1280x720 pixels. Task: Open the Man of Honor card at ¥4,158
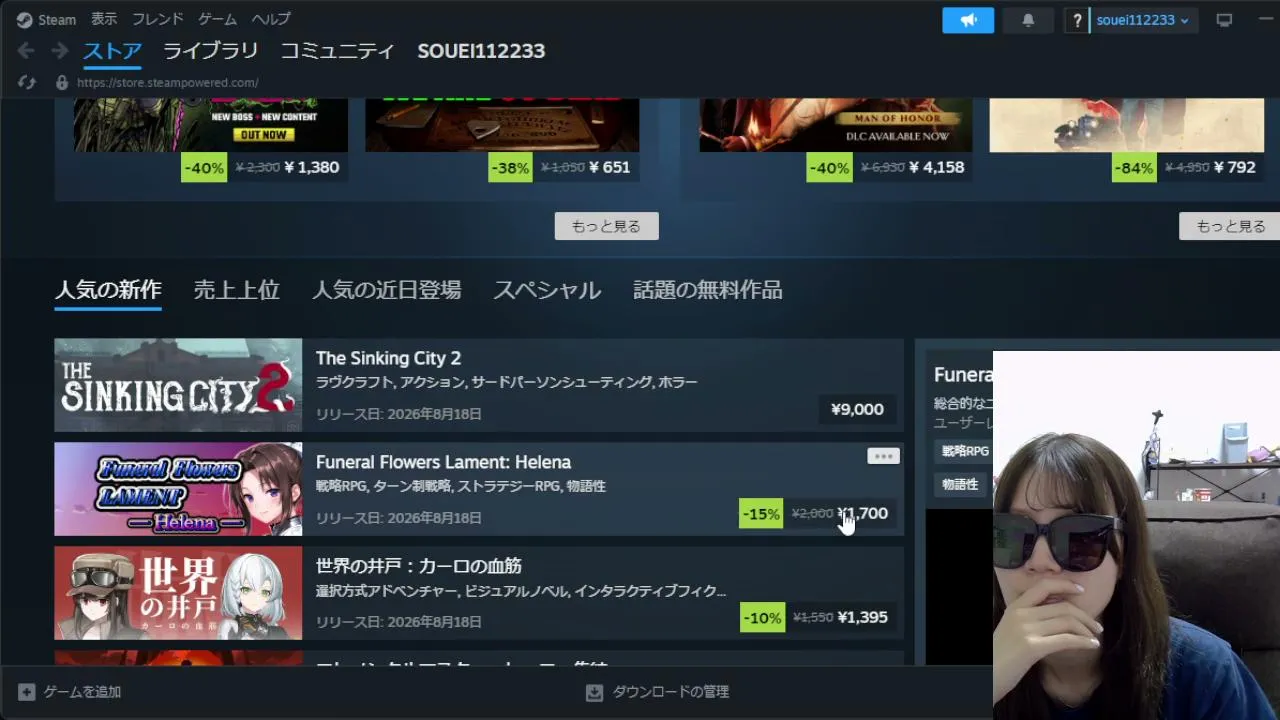pyautogui.click(x=836, y=140)
